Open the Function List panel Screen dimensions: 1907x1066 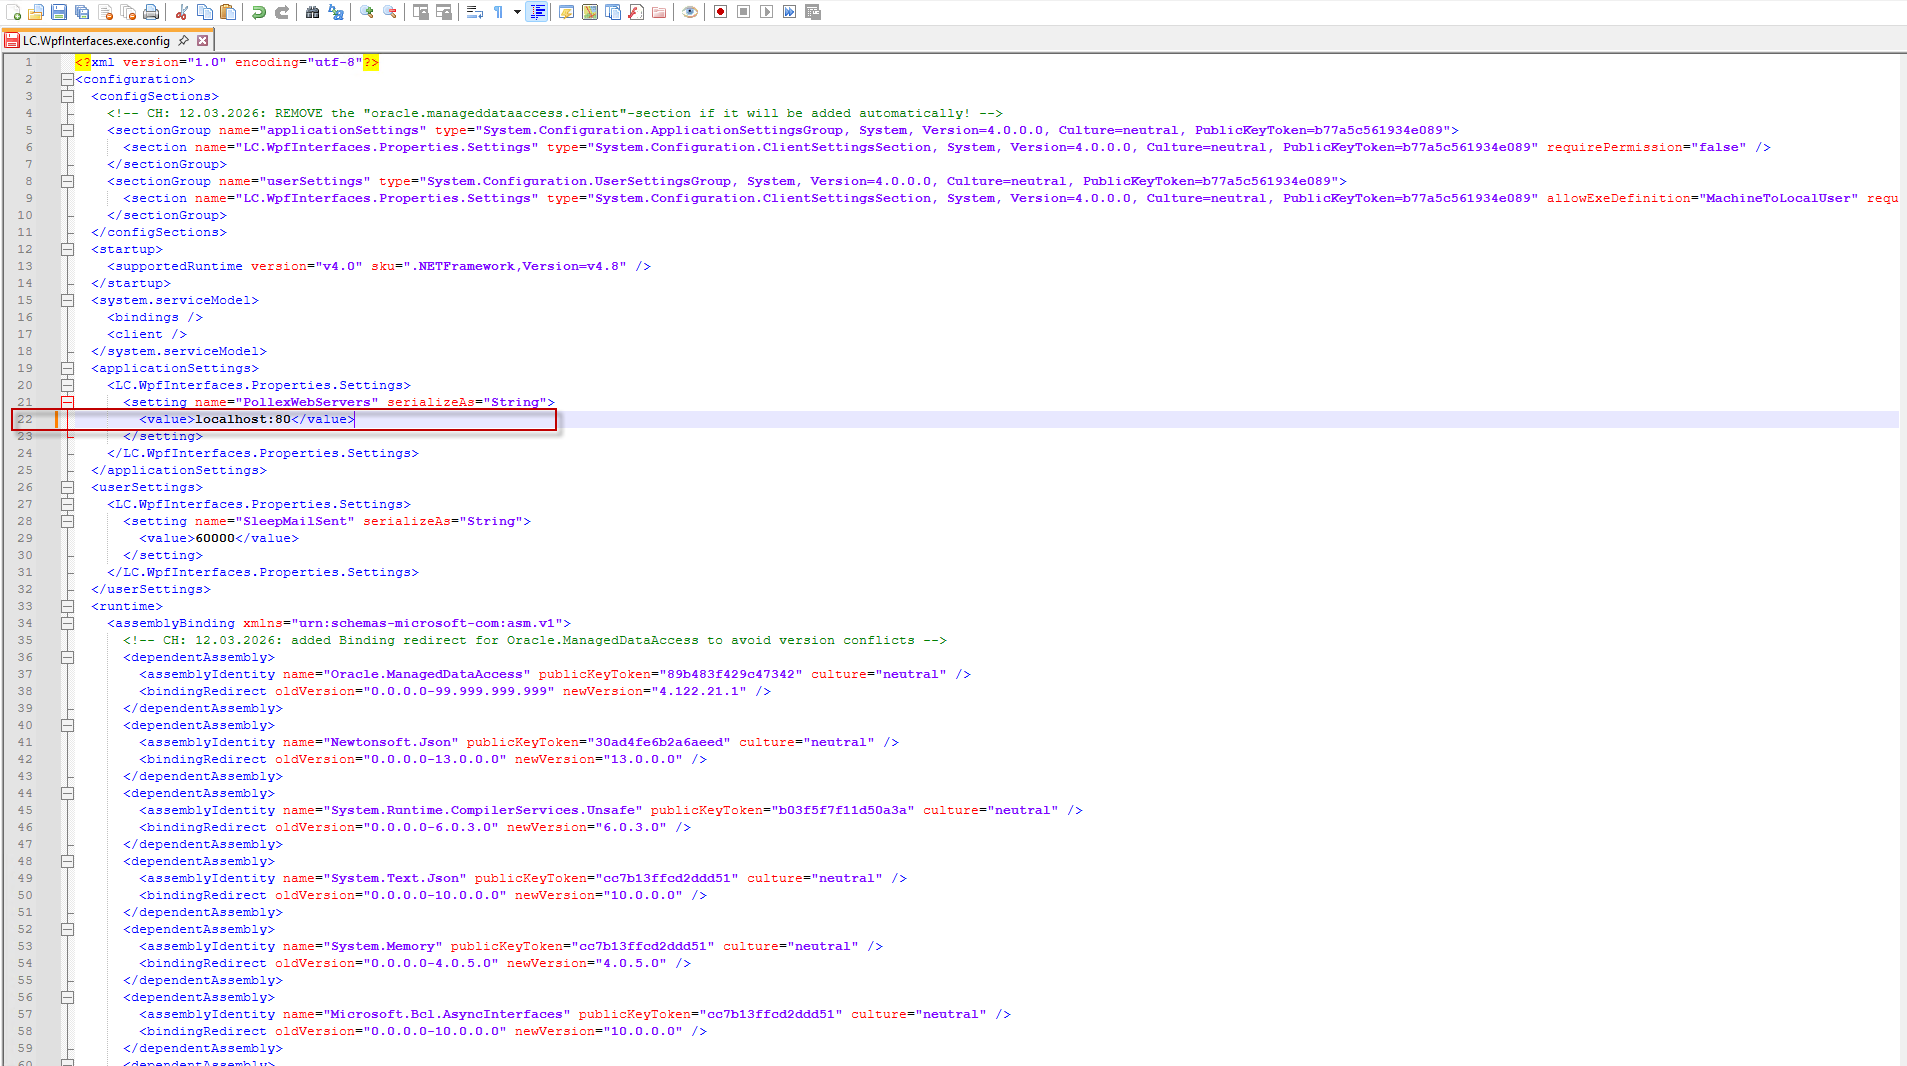[636, 12]
